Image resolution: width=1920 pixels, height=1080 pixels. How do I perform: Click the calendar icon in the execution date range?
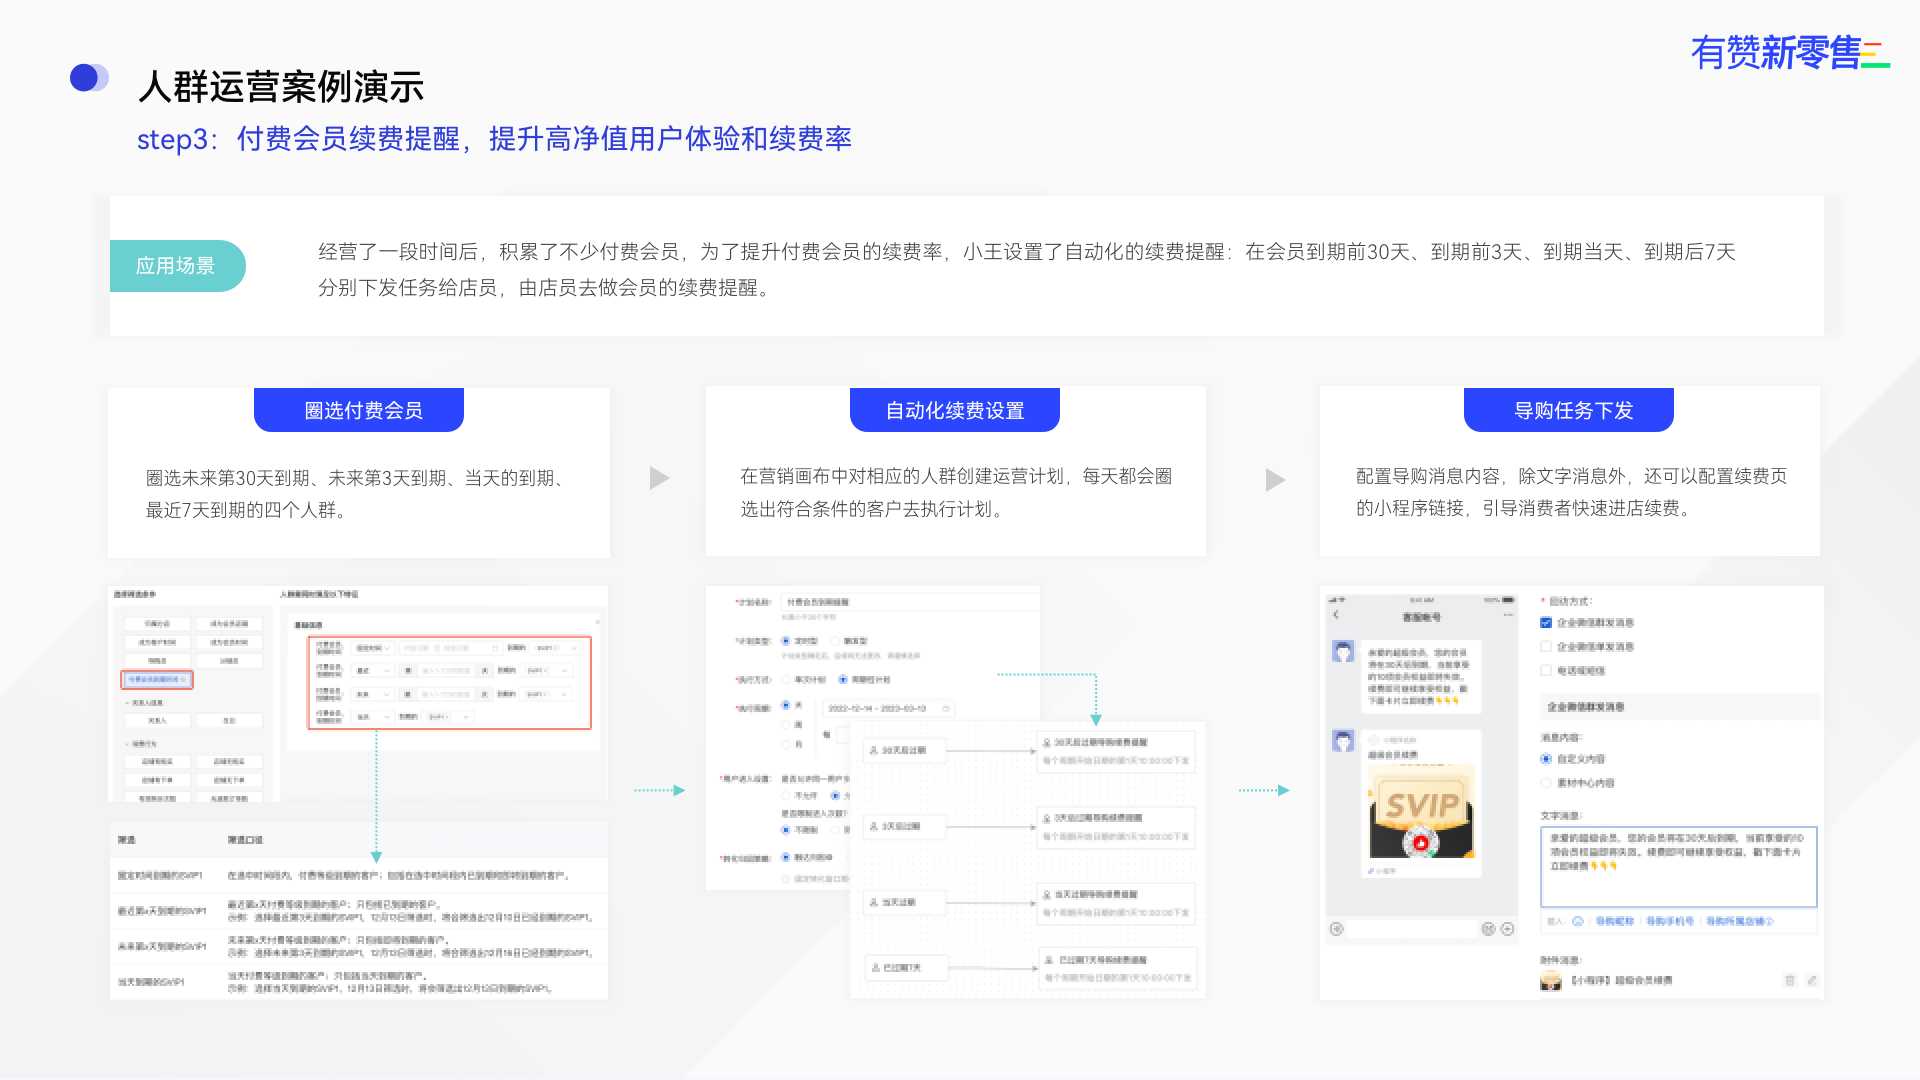coord(945,708)
